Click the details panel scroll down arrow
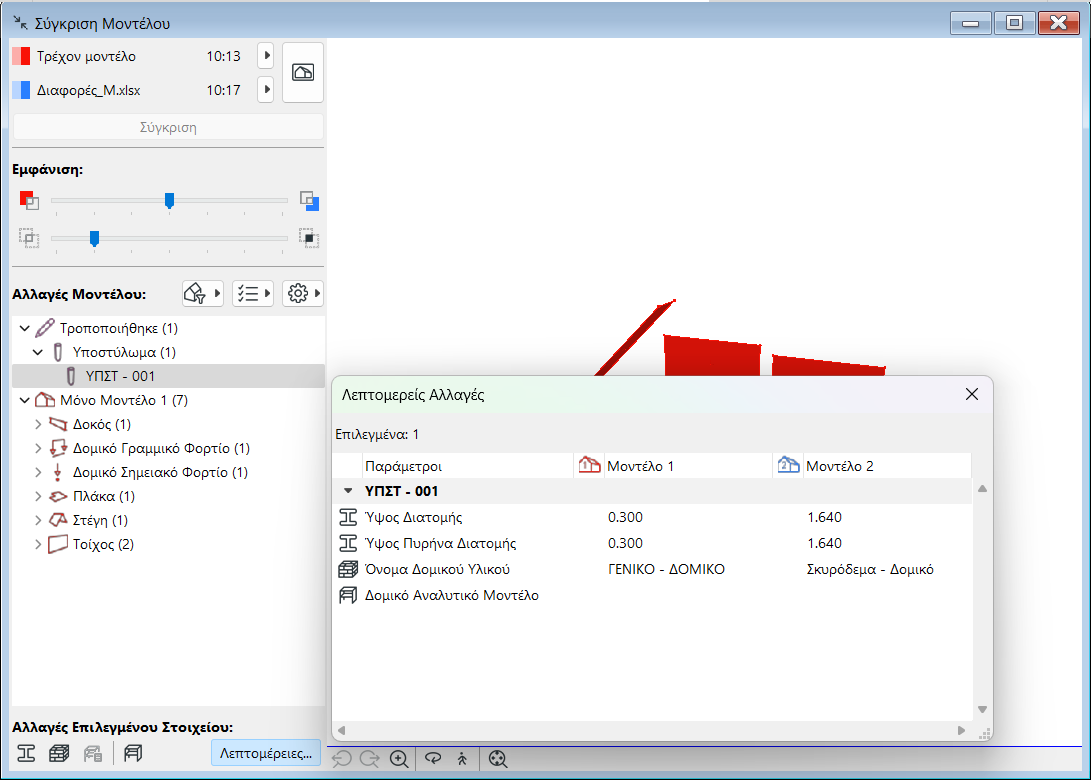The width and height of the screenshot is (1091, 780). pos(982,710)
